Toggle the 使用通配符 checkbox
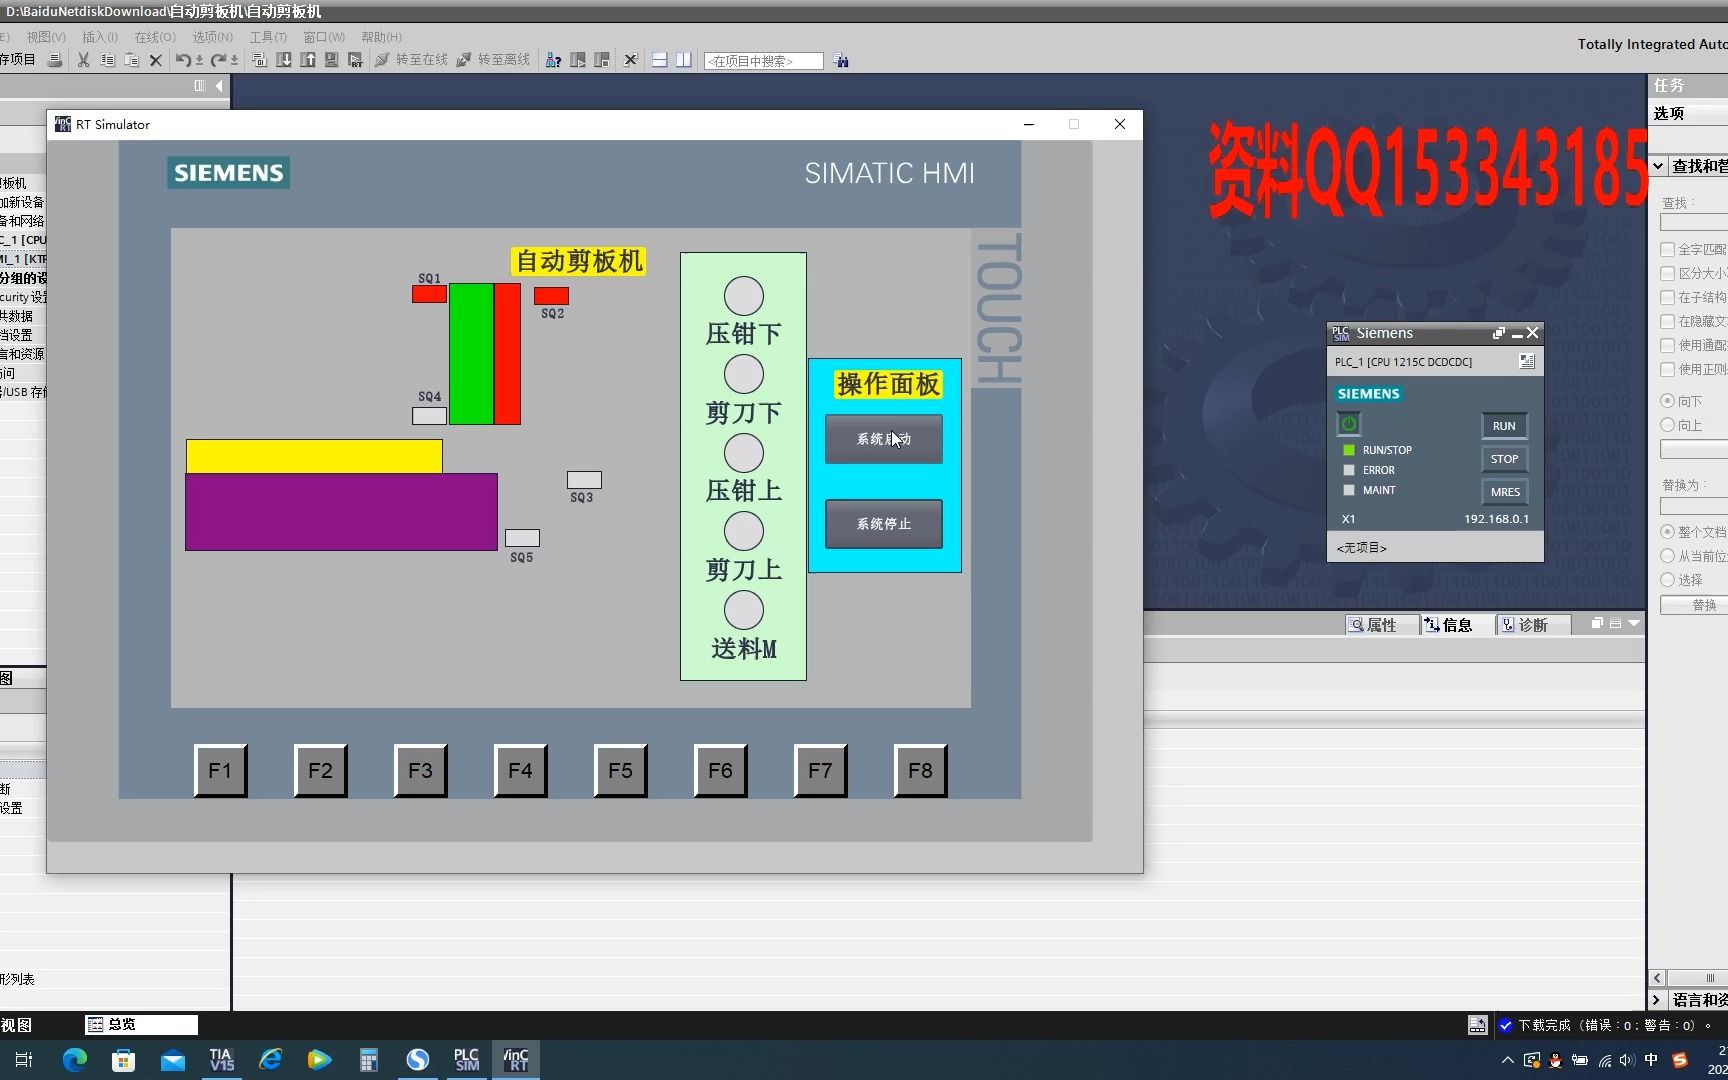 (1667, 345)
